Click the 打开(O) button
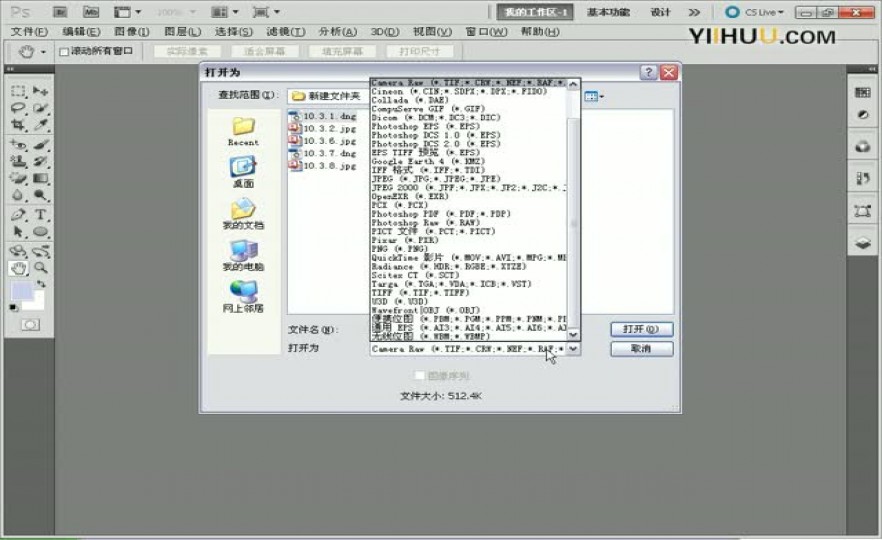Image resolution: width=882 pixels, height=540 pixels. 642,329
